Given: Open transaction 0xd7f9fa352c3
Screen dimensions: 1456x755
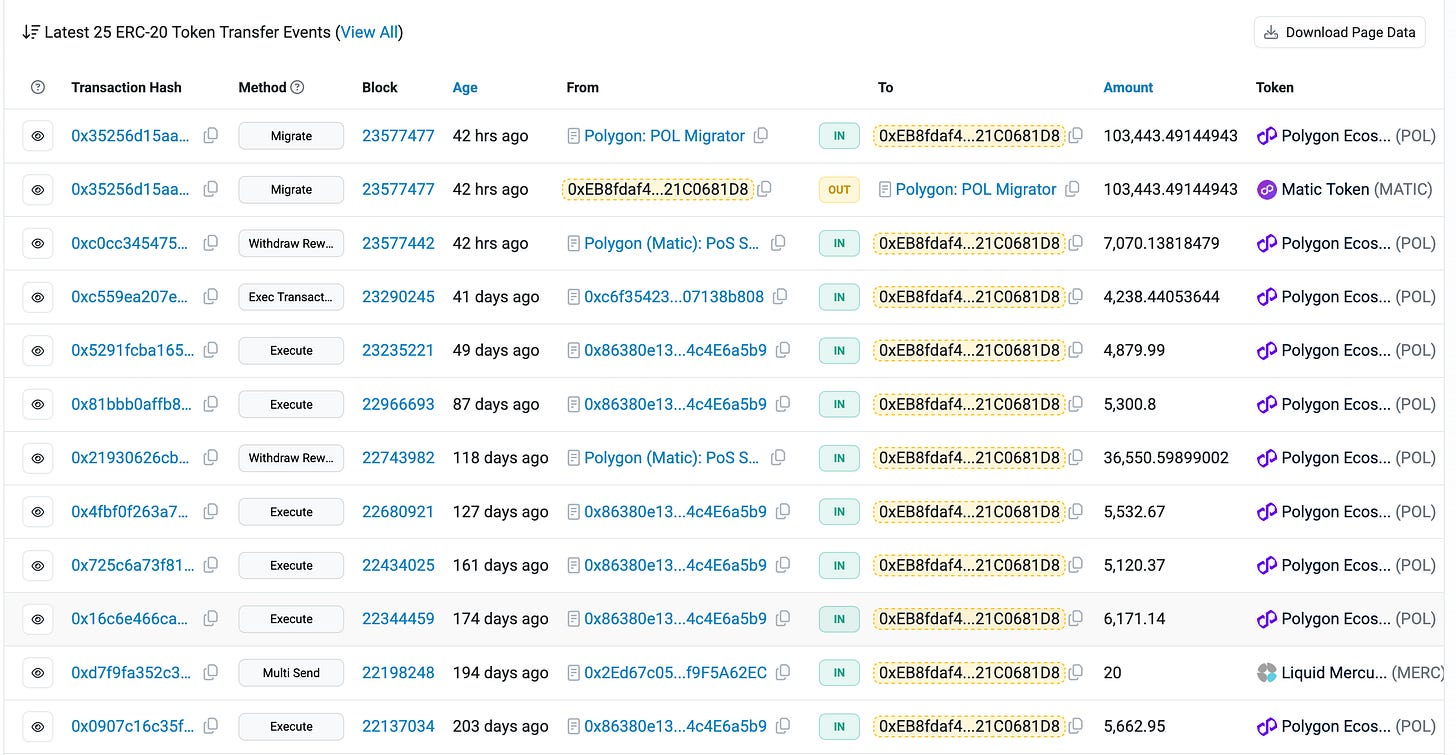Looking at the screenshot, I should click(x=131, y=673).
